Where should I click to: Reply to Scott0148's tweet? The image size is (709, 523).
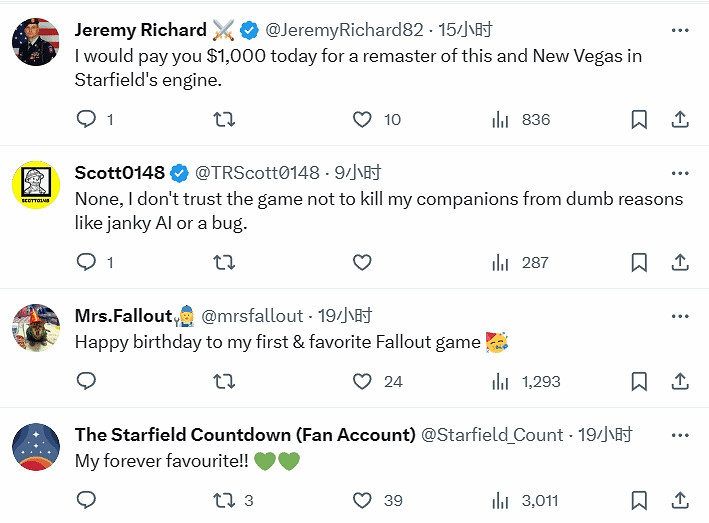[86, 262]
